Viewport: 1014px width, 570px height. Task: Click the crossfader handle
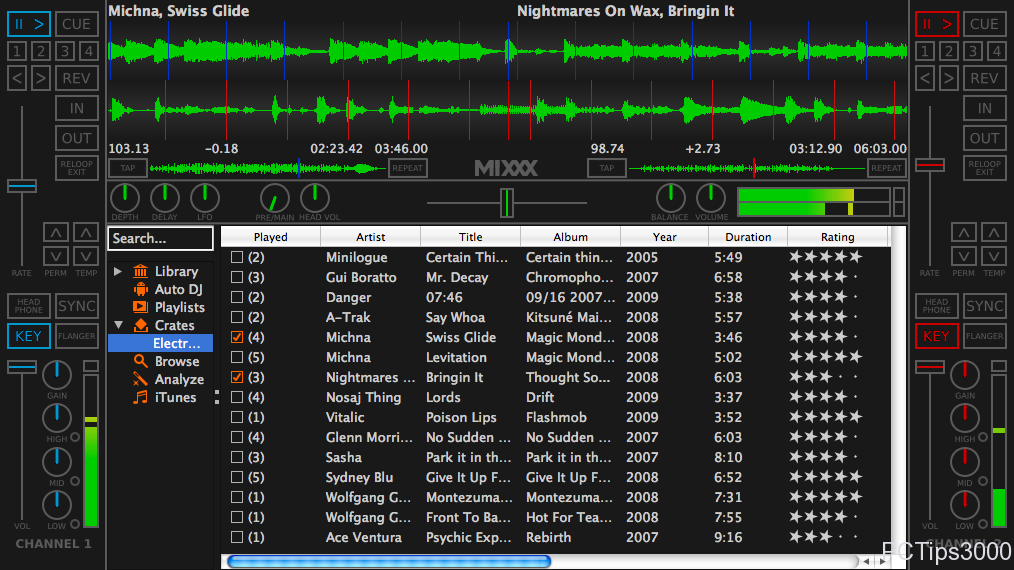[507, 203]
